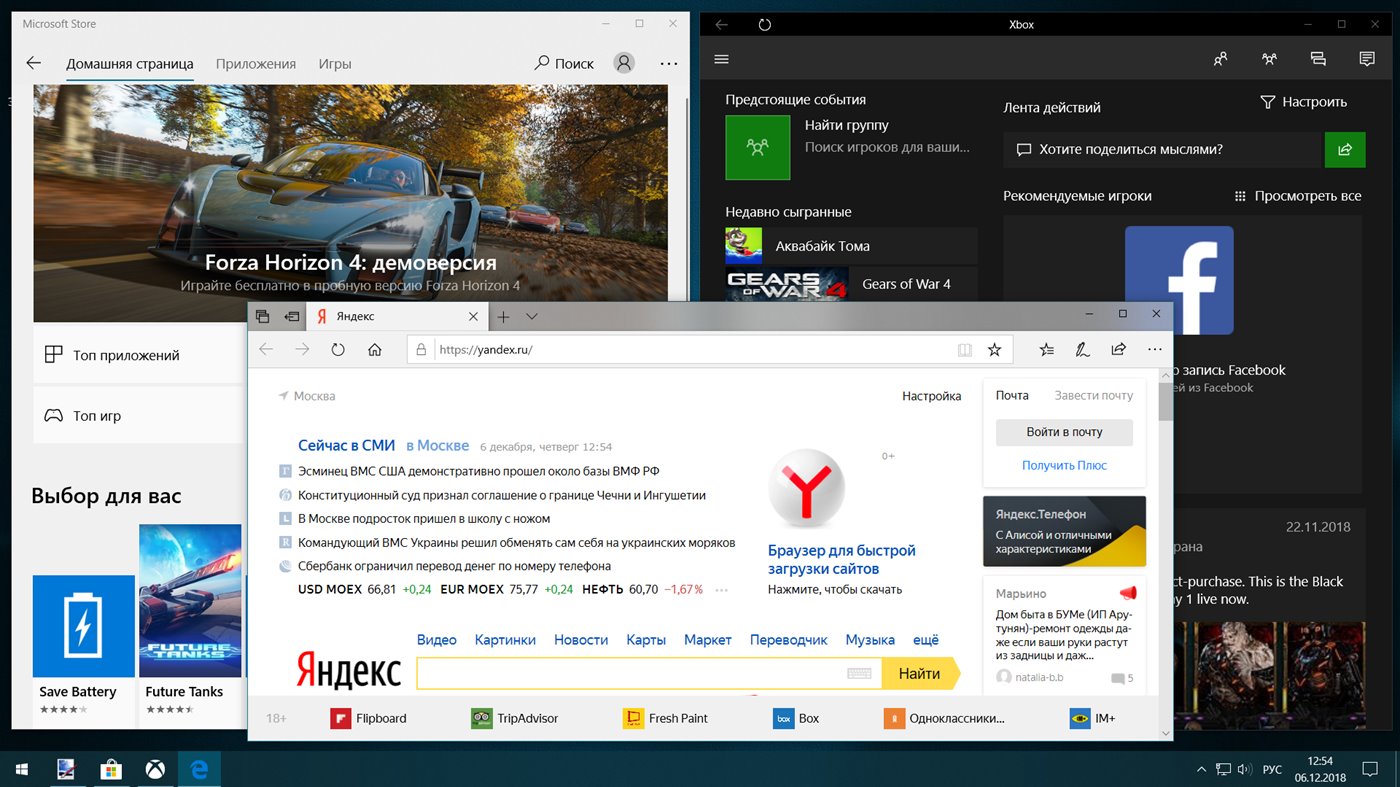Image resolution: width=1400 pixels, height=787 pixels.
Task: Enable reading view in Edge
Action: 964,350
